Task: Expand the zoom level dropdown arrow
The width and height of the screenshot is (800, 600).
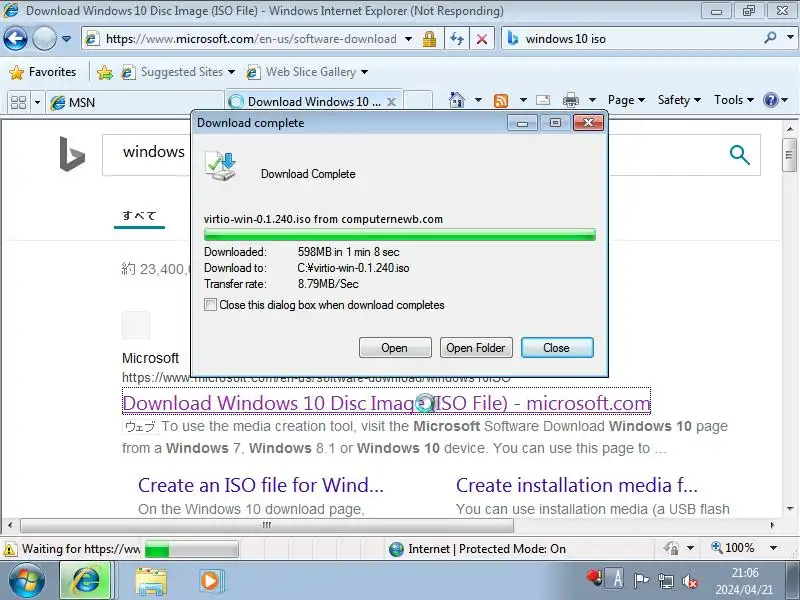Action: pyautogui.click(x=773, y=548)
